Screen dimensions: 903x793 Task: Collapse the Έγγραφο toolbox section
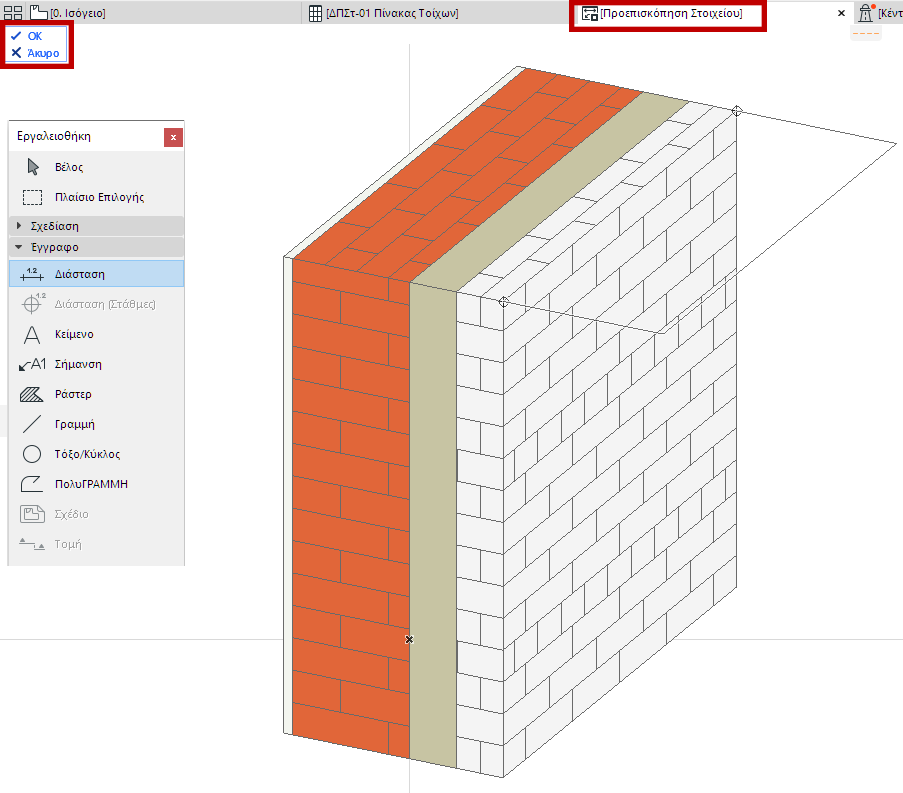pos(96,247)
